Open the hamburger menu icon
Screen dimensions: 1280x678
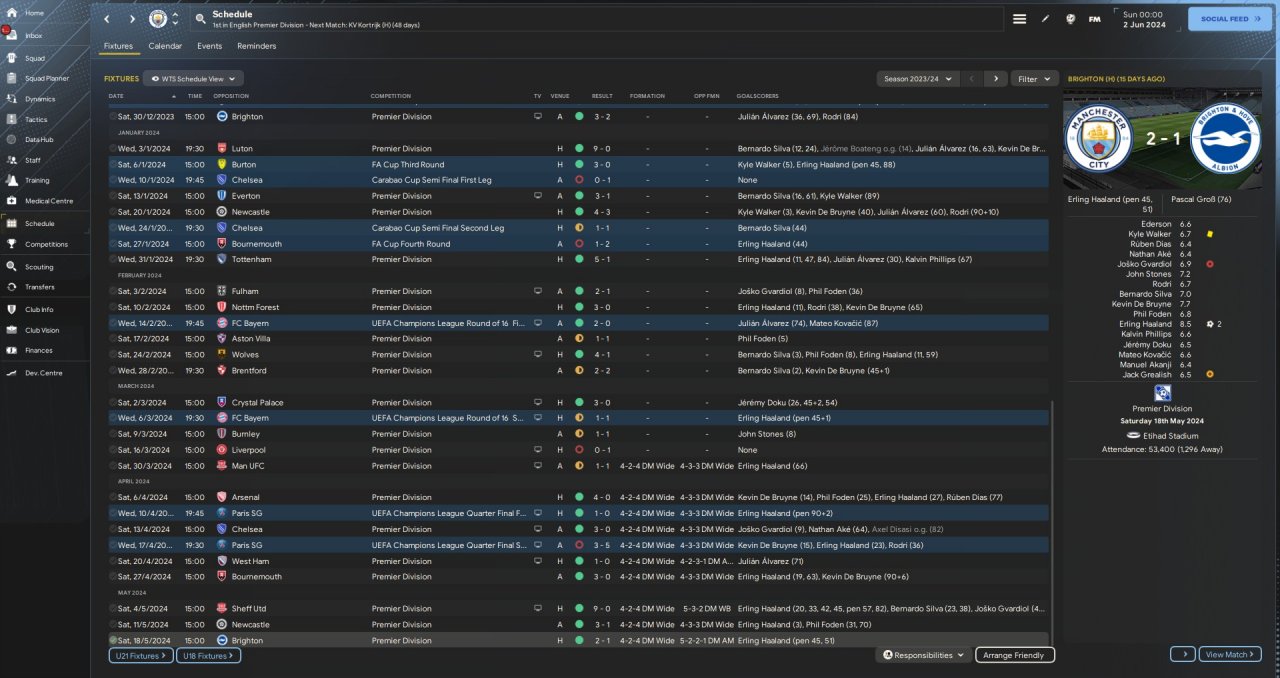pos(1019,19)
